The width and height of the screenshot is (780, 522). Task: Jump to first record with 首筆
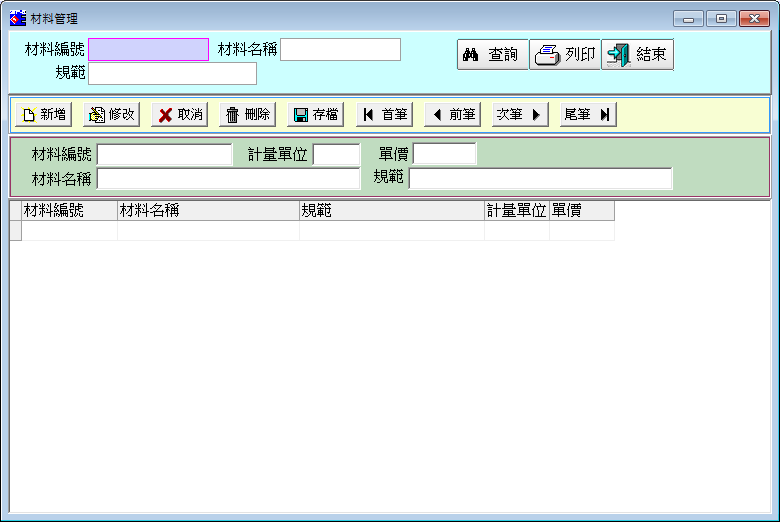384,114
